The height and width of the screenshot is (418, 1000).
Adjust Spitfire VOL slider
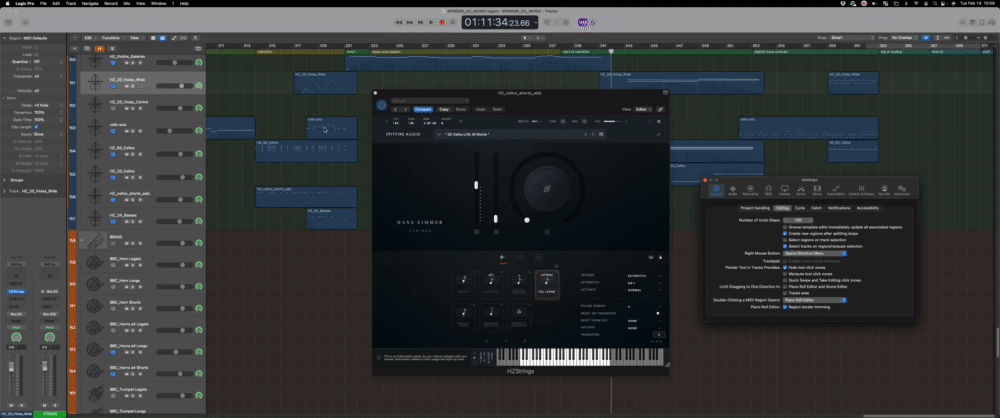(x=612, y=121)
